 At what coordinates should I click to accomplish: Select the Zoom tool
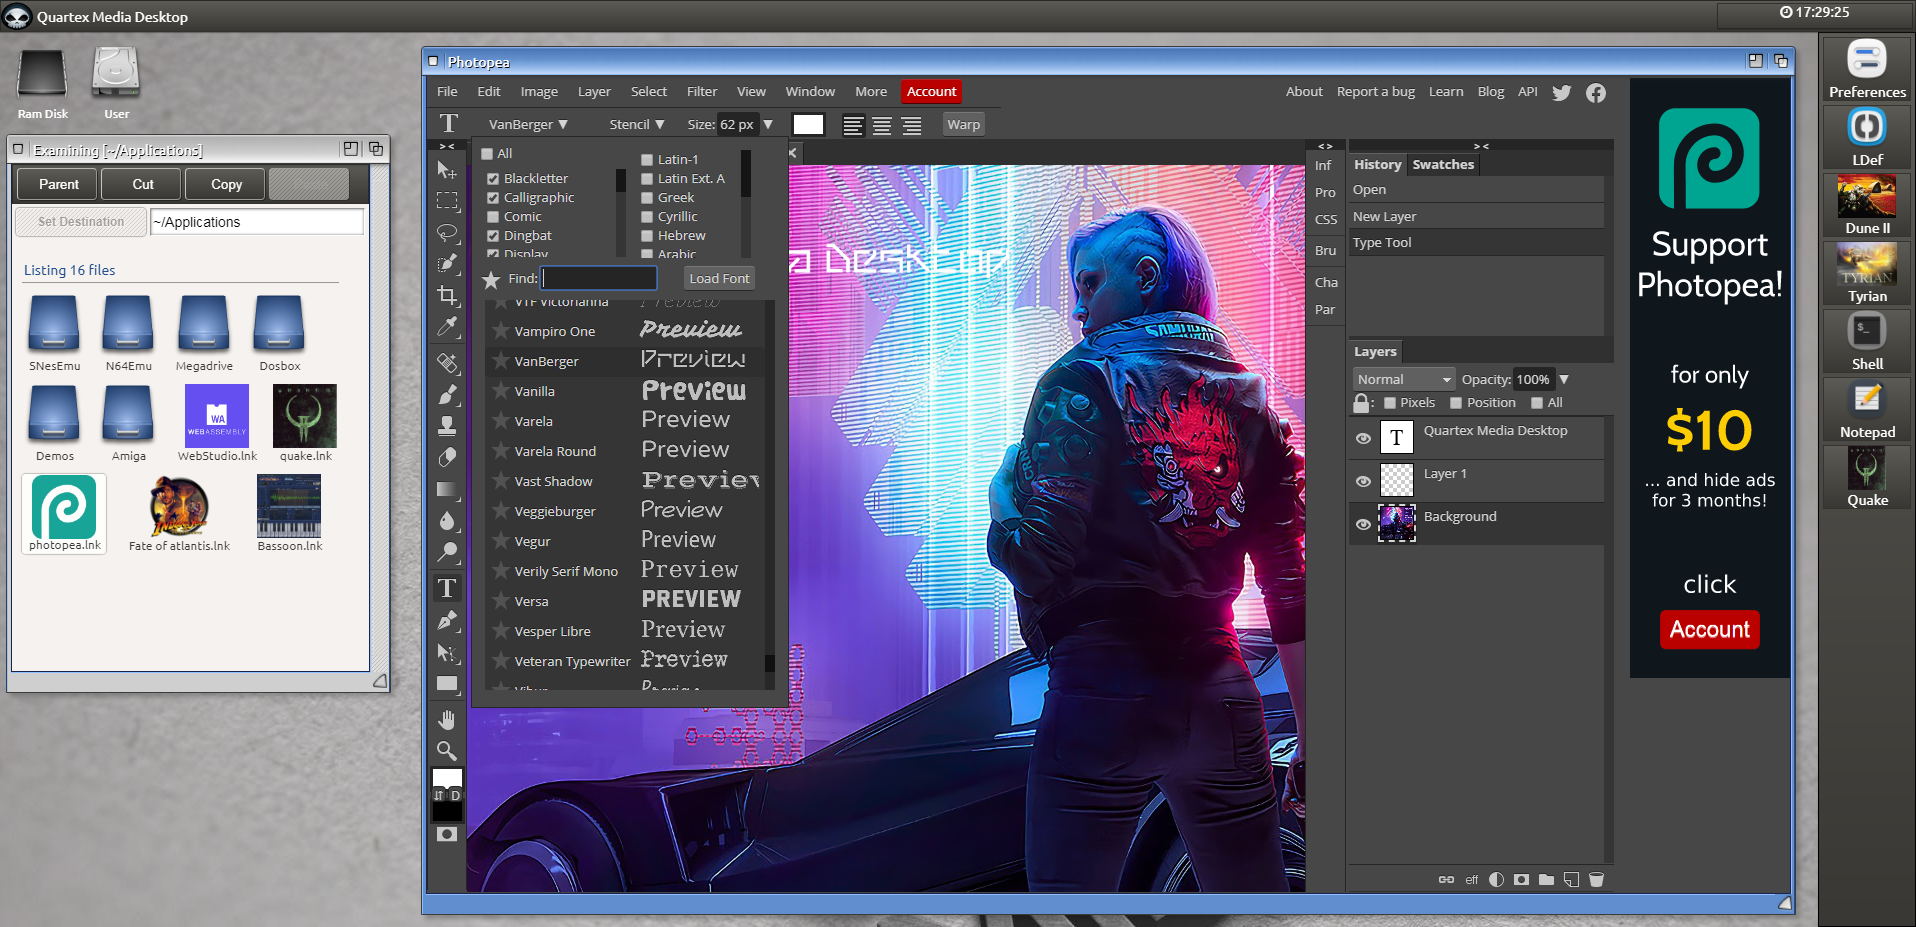click(447, 751)
